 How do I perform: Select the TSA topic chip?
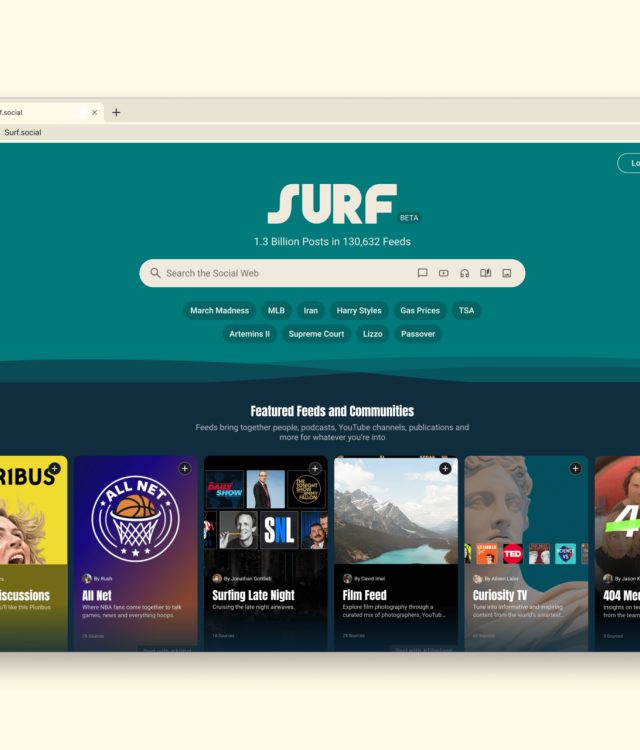[466, 310]
